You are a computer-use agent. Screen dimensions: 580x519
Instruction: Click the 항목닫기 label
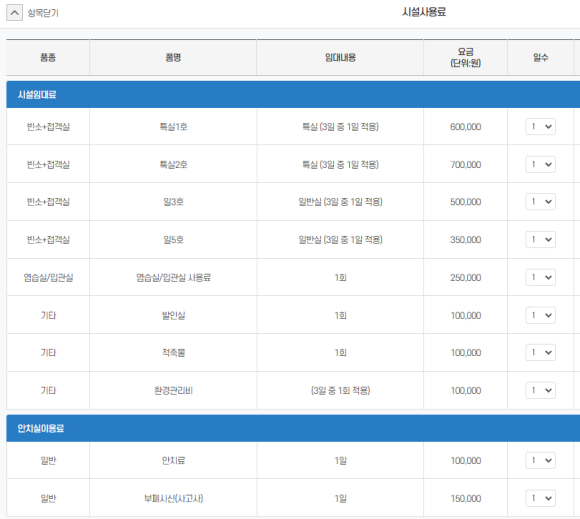click(43, 13)
